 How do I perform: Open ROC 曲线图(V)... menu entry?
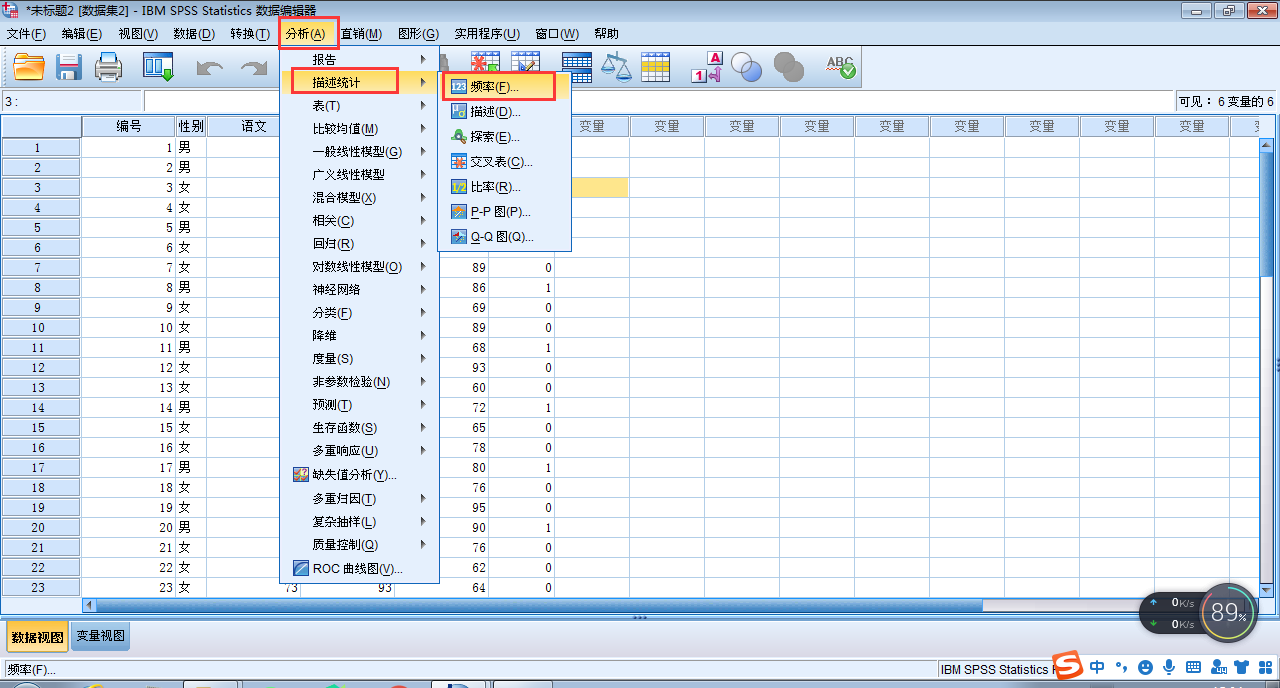click(360, 568)
